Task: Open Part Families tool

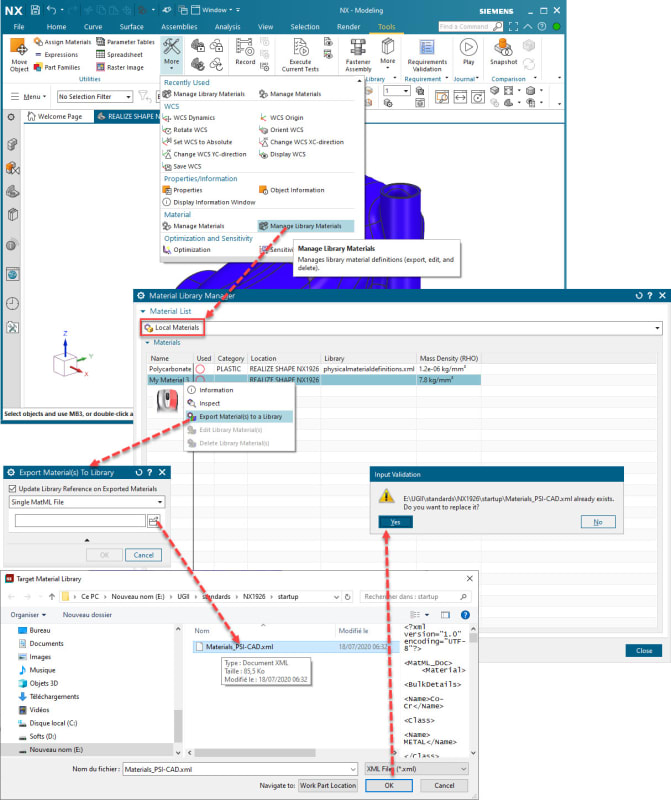Action: (x=57, y=67)
